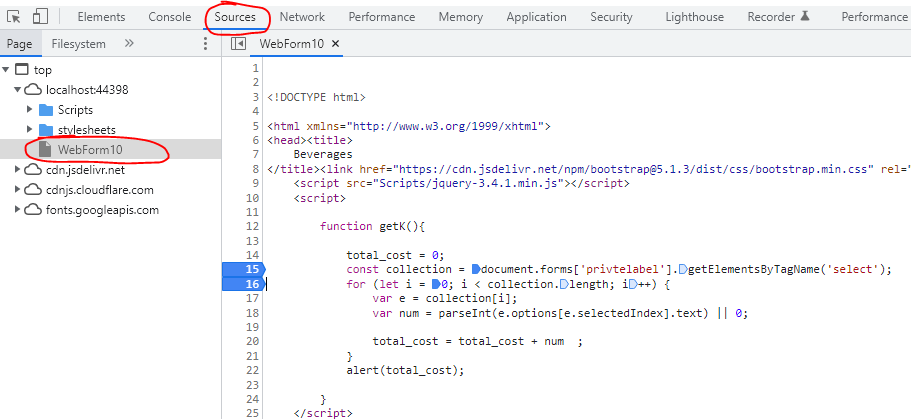911x419 pixels.
Task: Expand the cdn.jsdelivr.net domain
Action: 17,170
